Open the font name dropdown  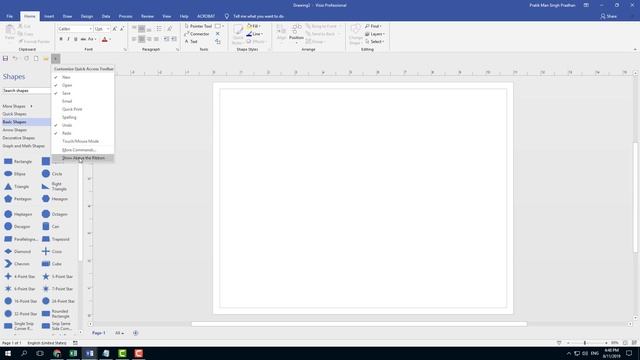[90, 29]
